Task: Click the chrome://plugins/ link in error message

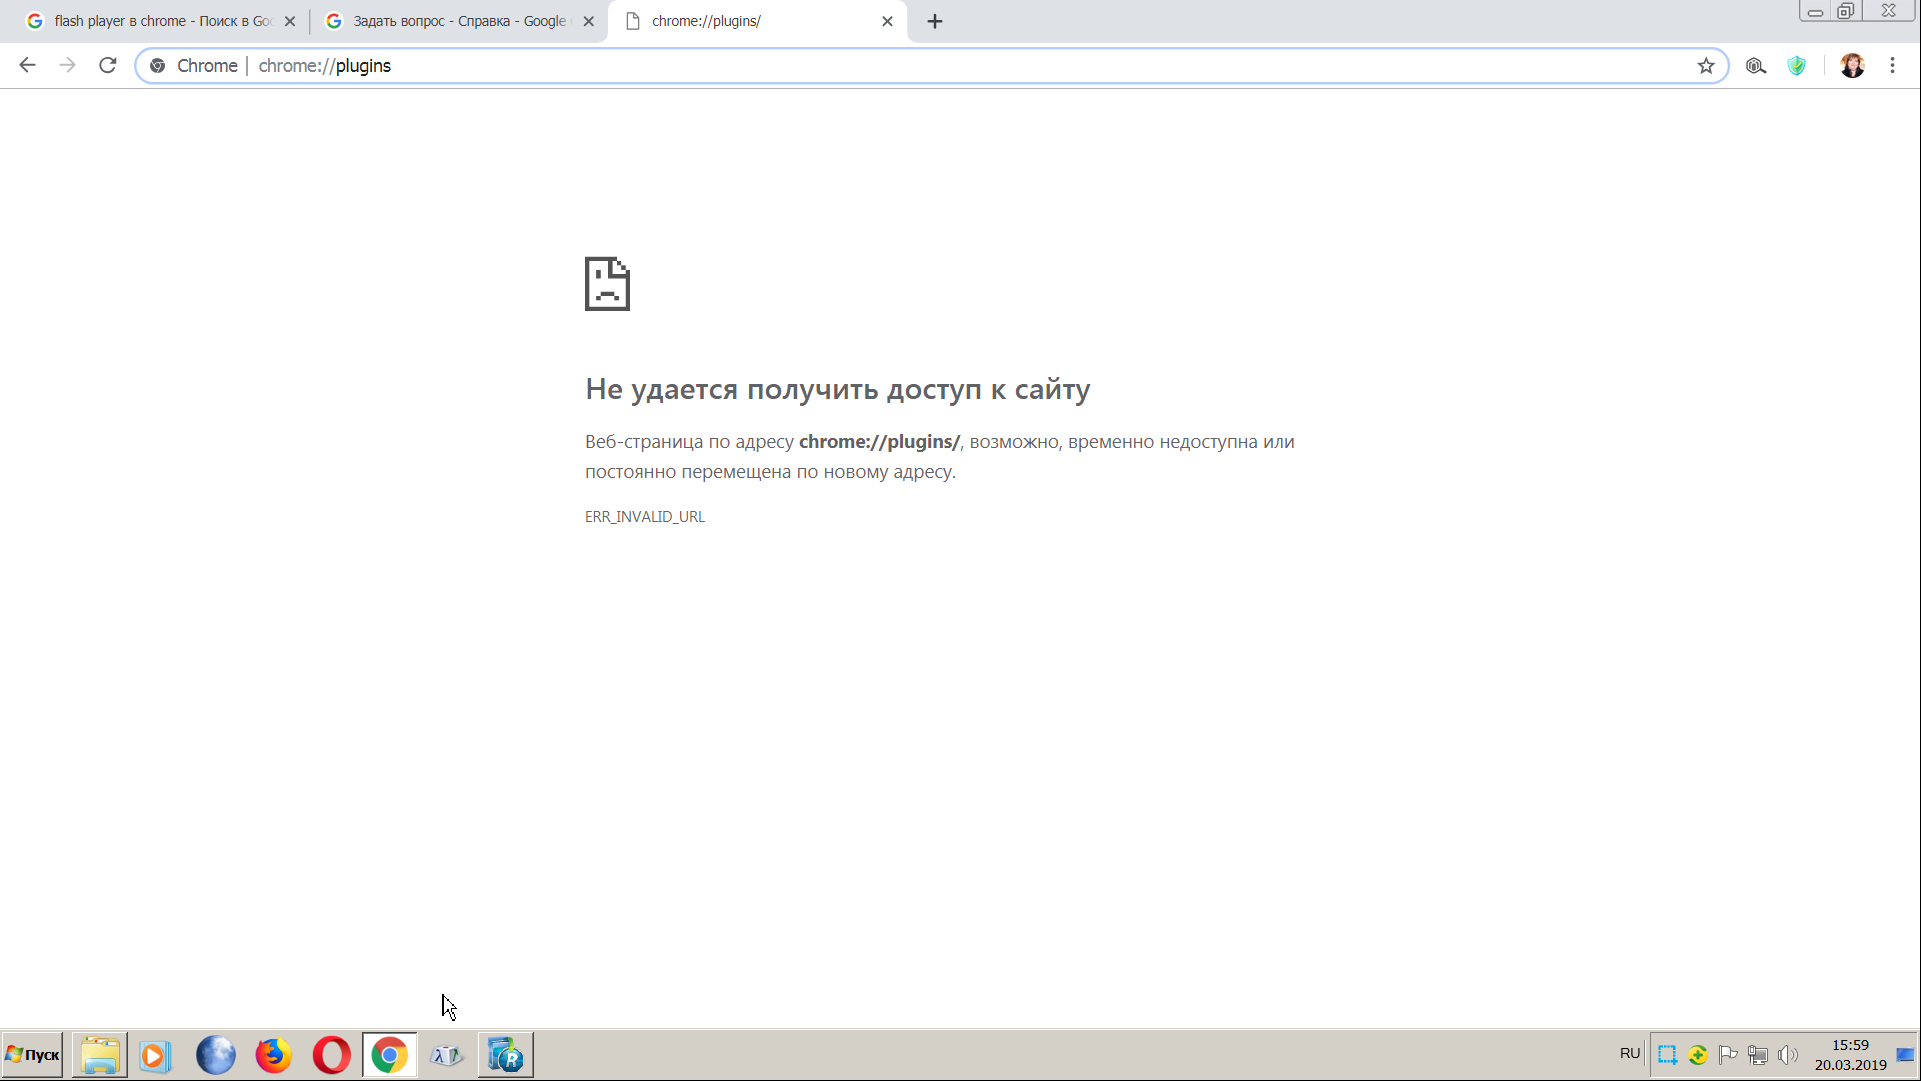Action: coord(879,441)
